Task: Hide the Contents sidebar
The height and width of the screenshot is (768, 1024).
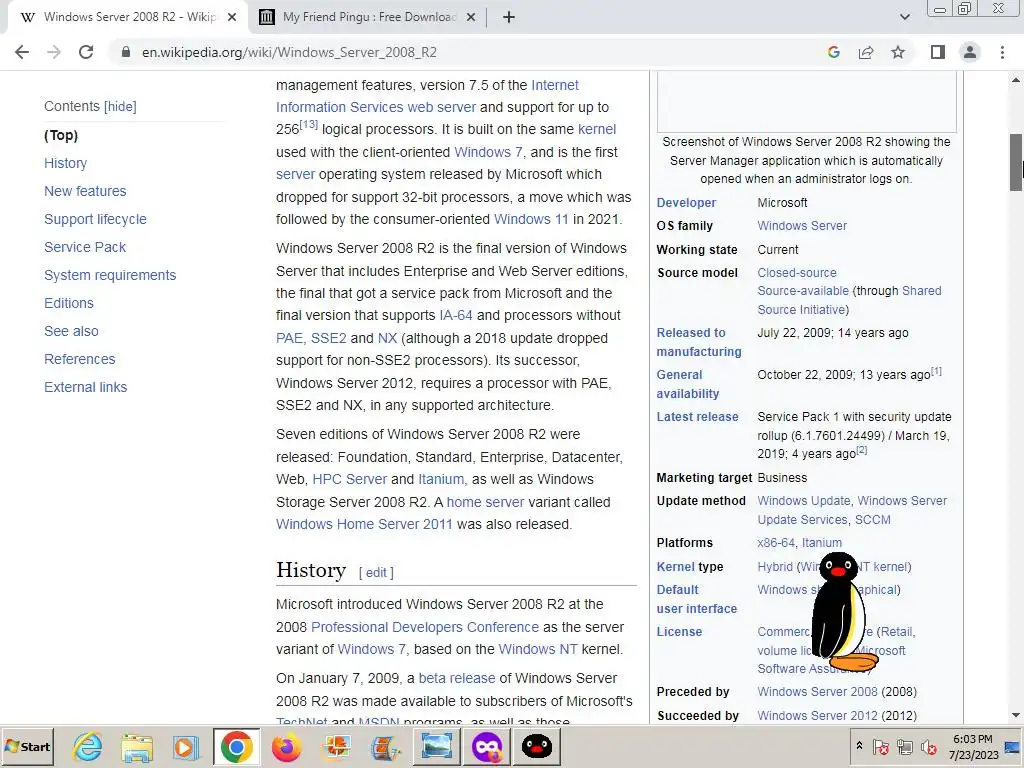Action: click(x=121, y=106)
